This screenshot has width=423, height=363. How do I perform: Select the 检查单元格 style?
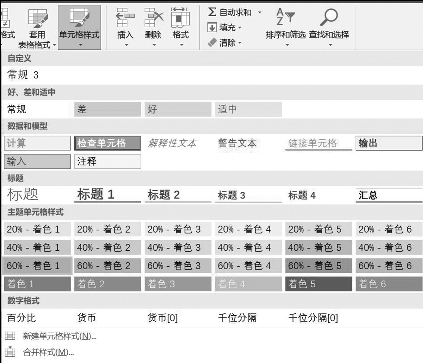click(107, 143)
